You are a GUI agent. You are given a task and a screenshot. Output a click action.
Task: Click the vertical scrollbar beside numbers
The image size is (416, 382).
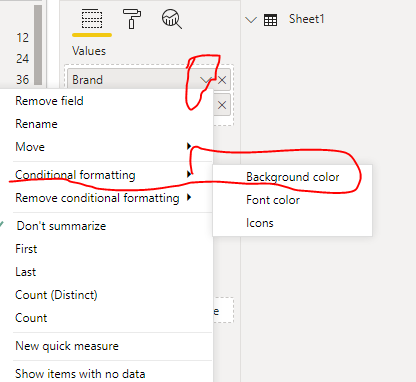38,45
